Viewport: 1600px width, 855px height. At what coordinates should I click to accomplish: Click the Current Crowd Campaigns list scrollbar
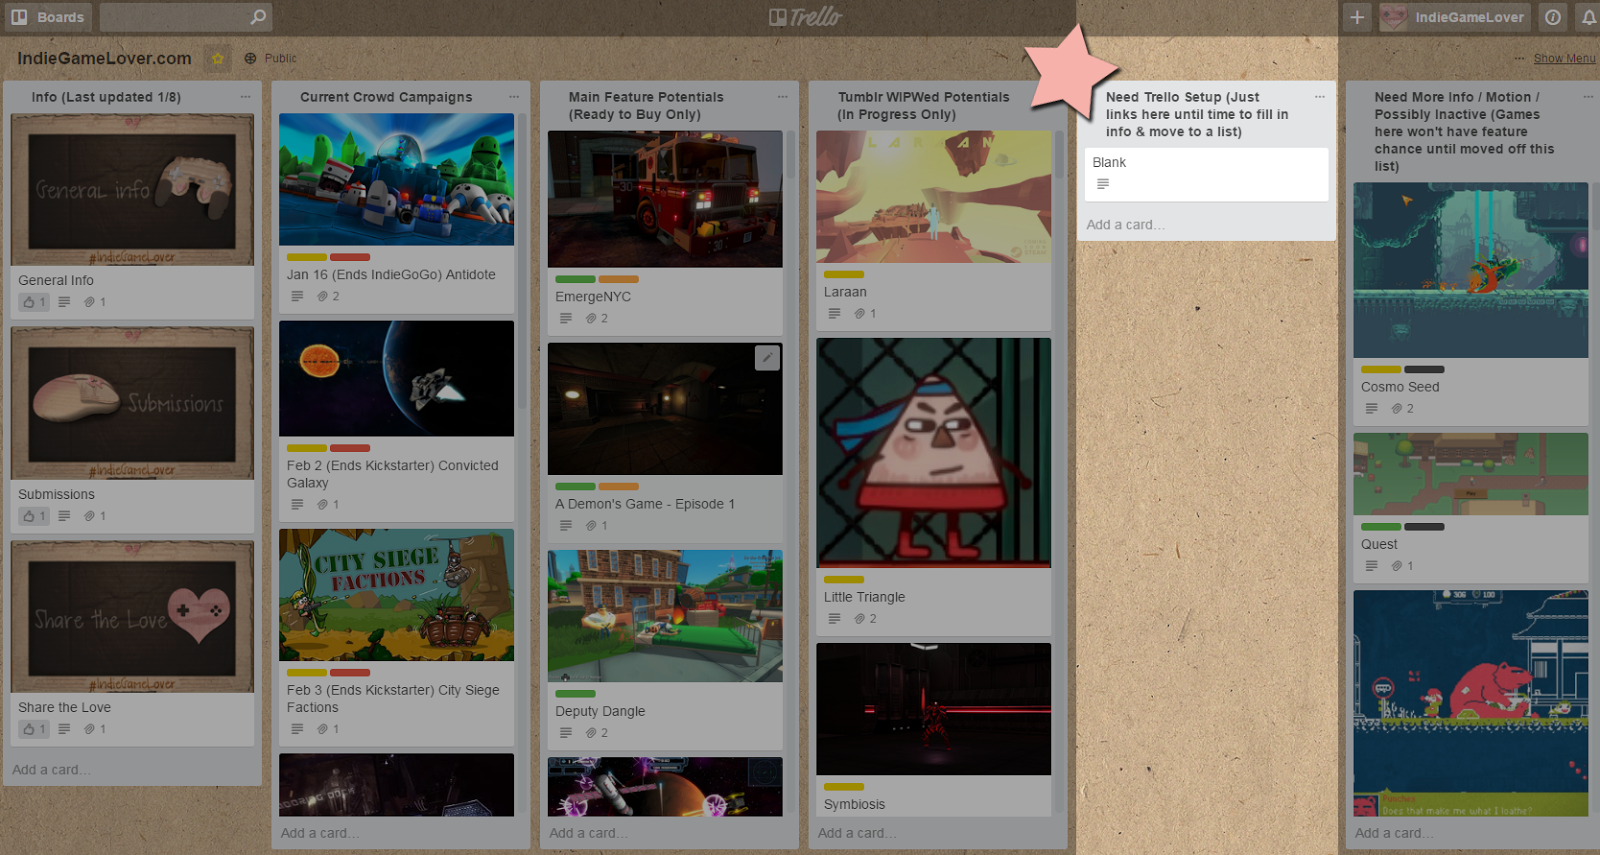(x=522, y=260)
